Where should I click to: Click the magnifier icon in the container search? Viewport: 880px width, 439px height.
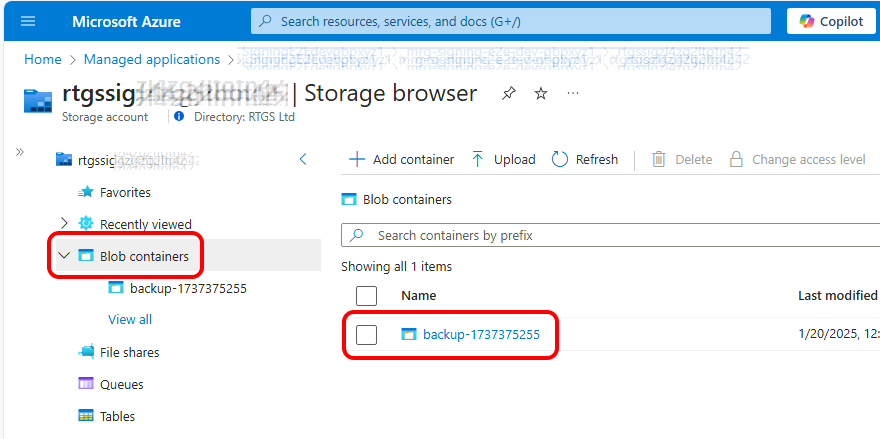click(x=358, y=235)
